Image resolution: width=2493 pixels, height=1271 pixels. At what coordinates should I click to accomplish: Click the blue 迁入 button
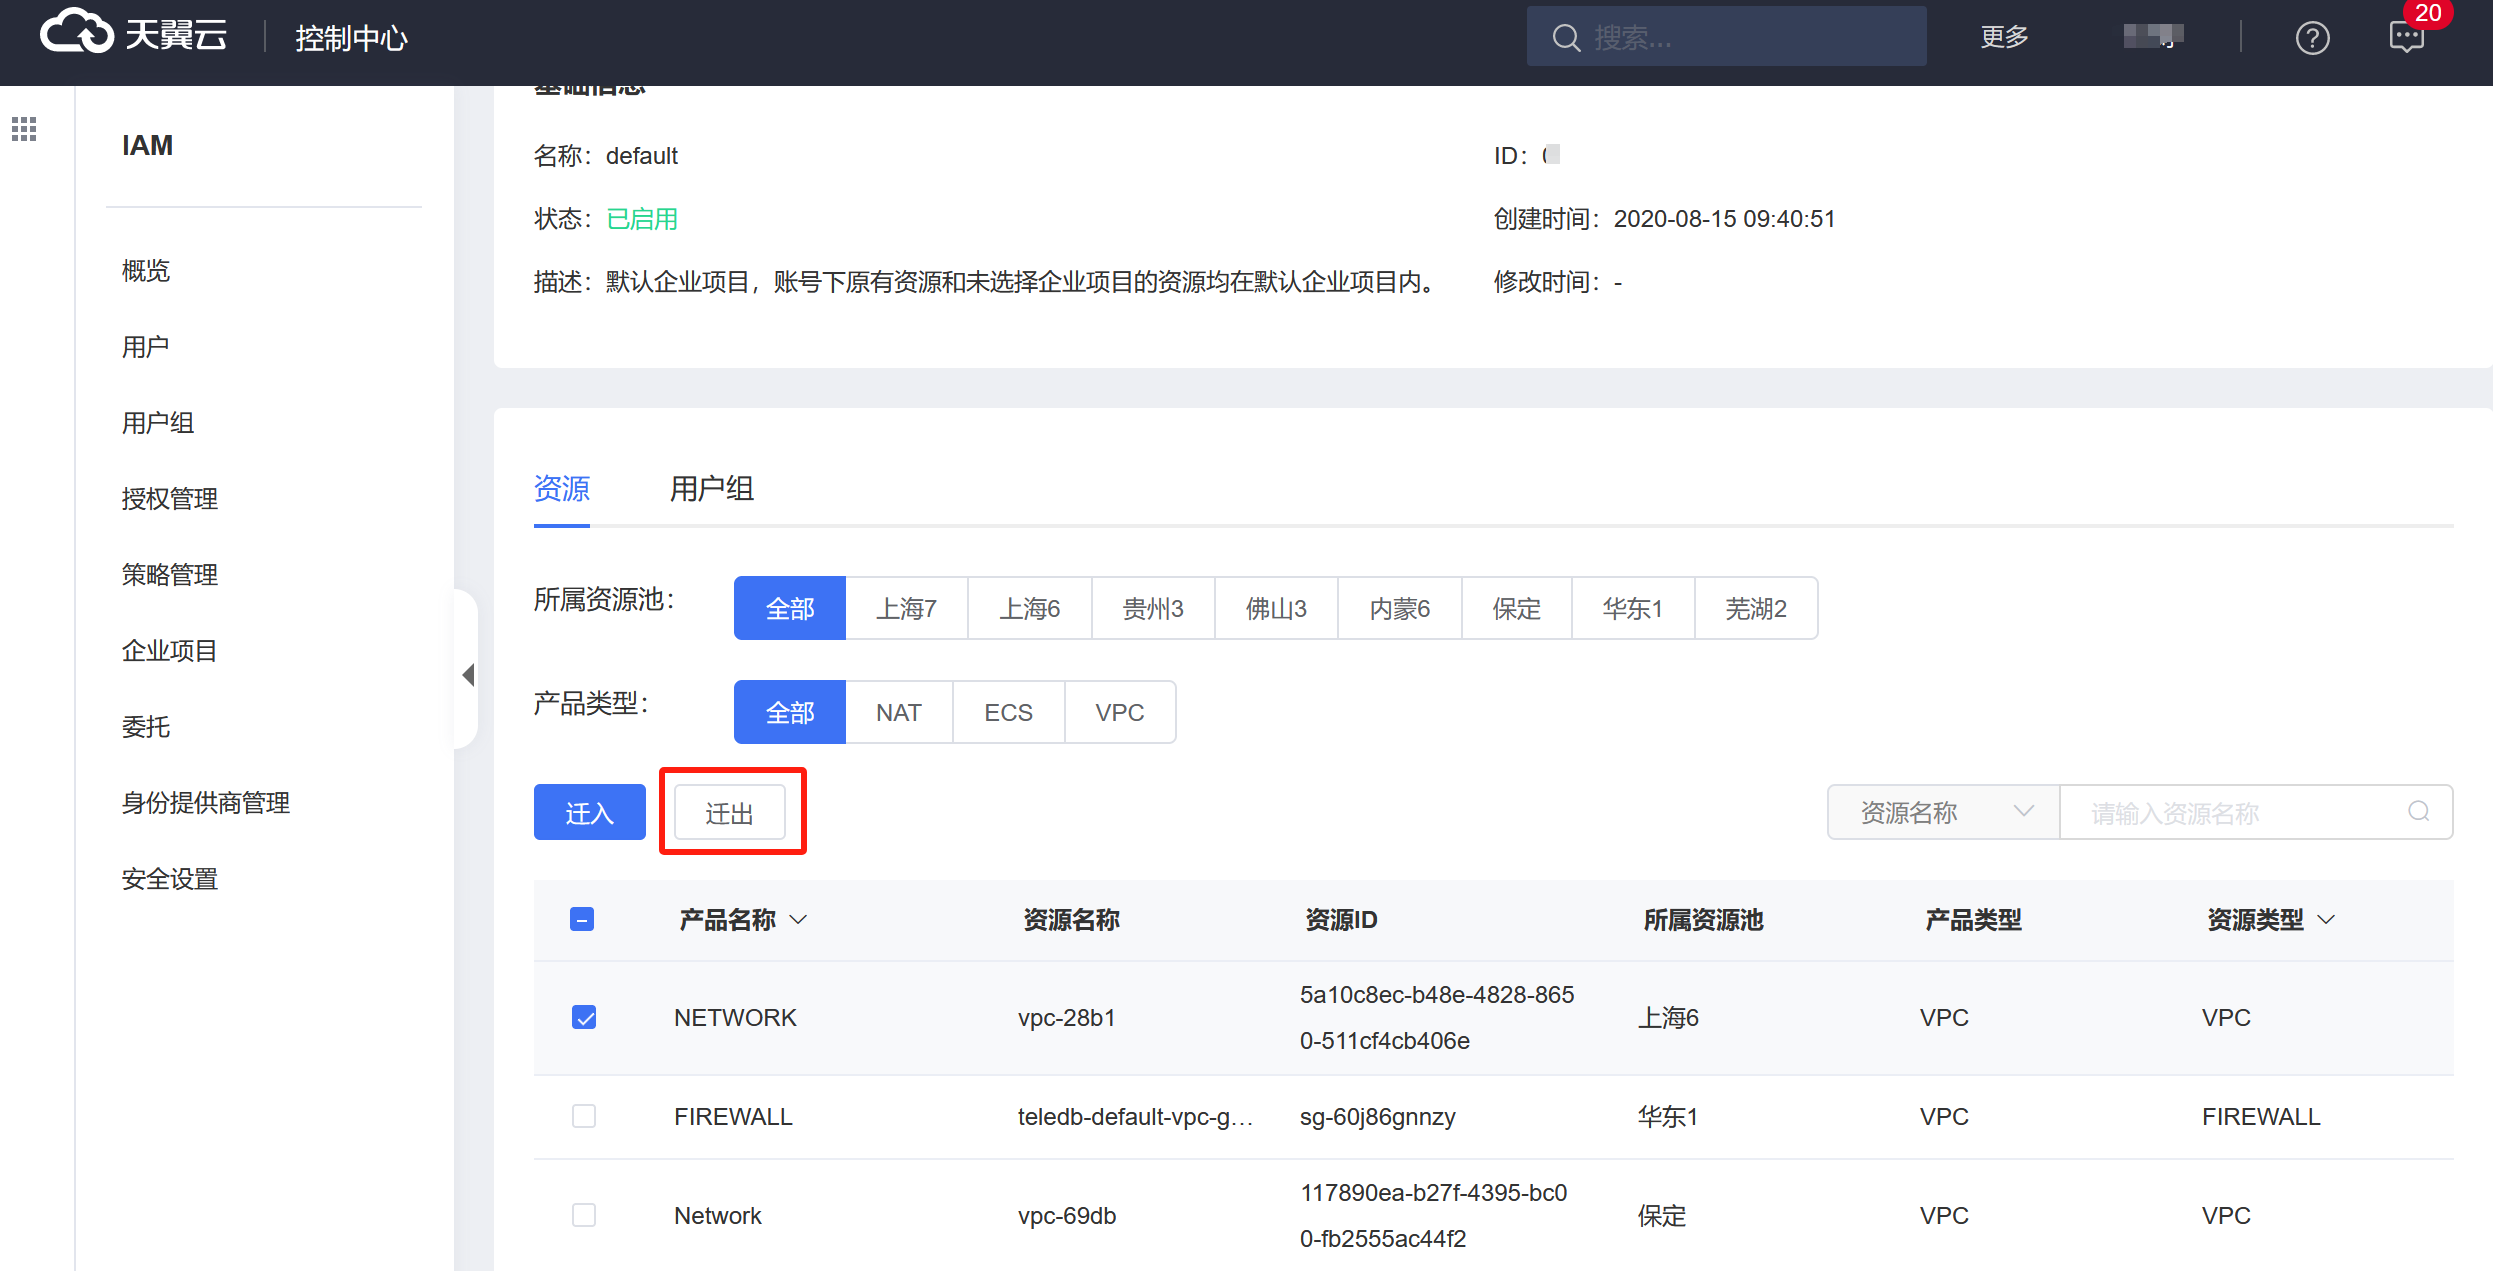point(589,813)
